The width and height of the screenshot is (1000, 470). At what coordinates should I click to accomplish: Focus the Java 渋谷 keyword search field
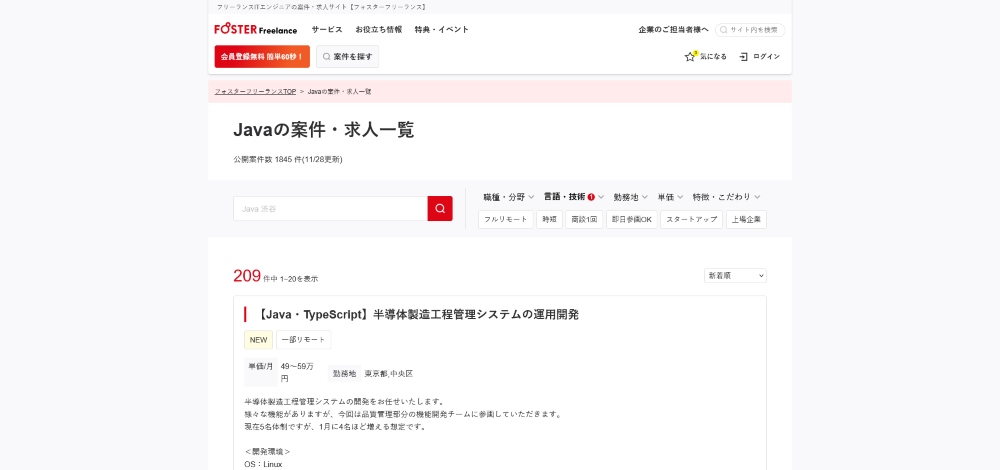(x=330, y=209)
